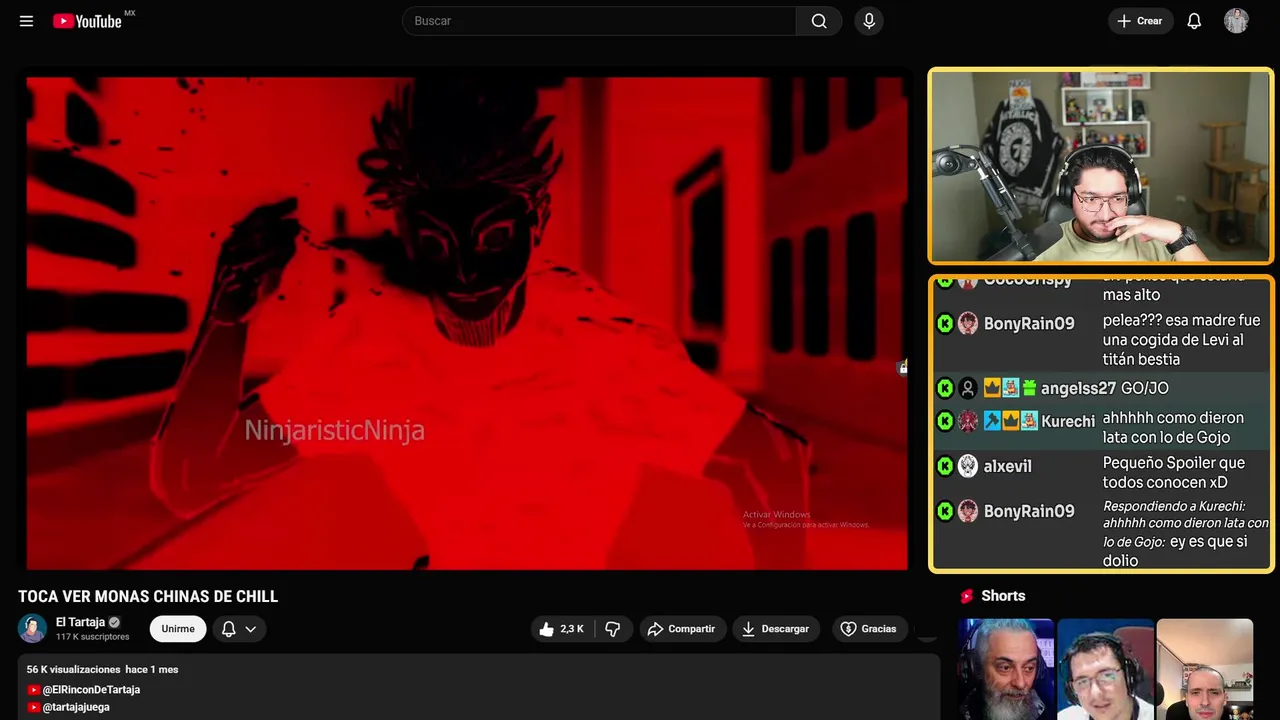Screen dimensions: 1280x720
Task: Click the Kick badge beside alxevil
Action: click(x=944, y=466)
